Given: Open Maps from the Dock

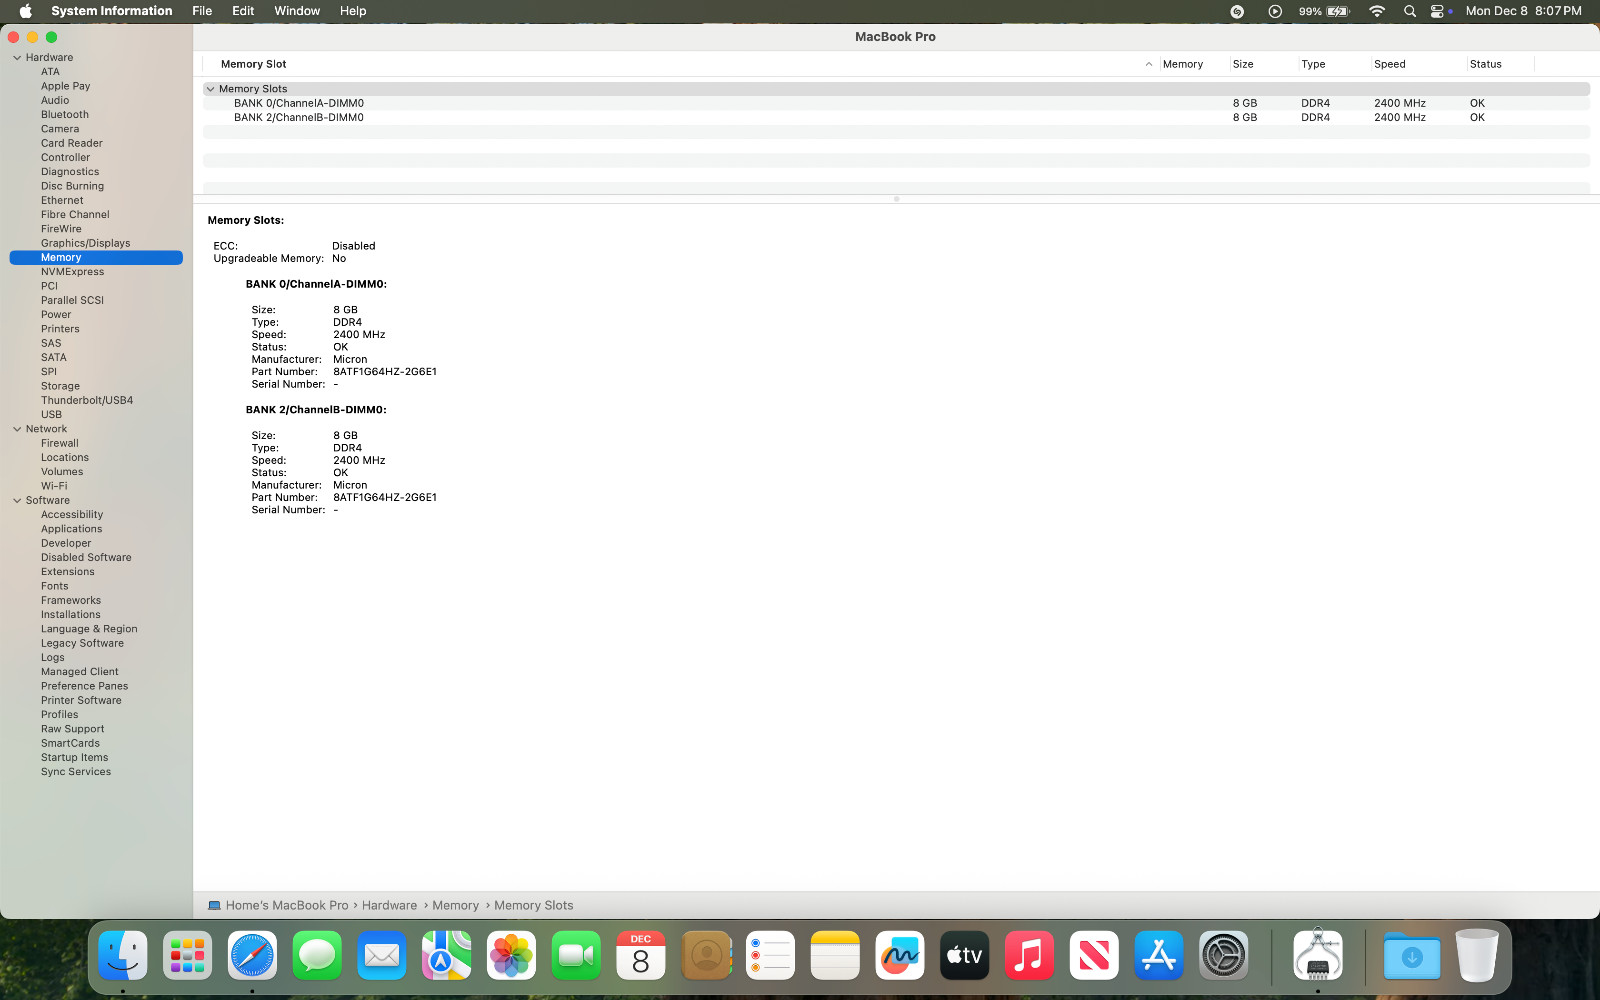Looking at the screenshot, I should click(x=446, y=955).
